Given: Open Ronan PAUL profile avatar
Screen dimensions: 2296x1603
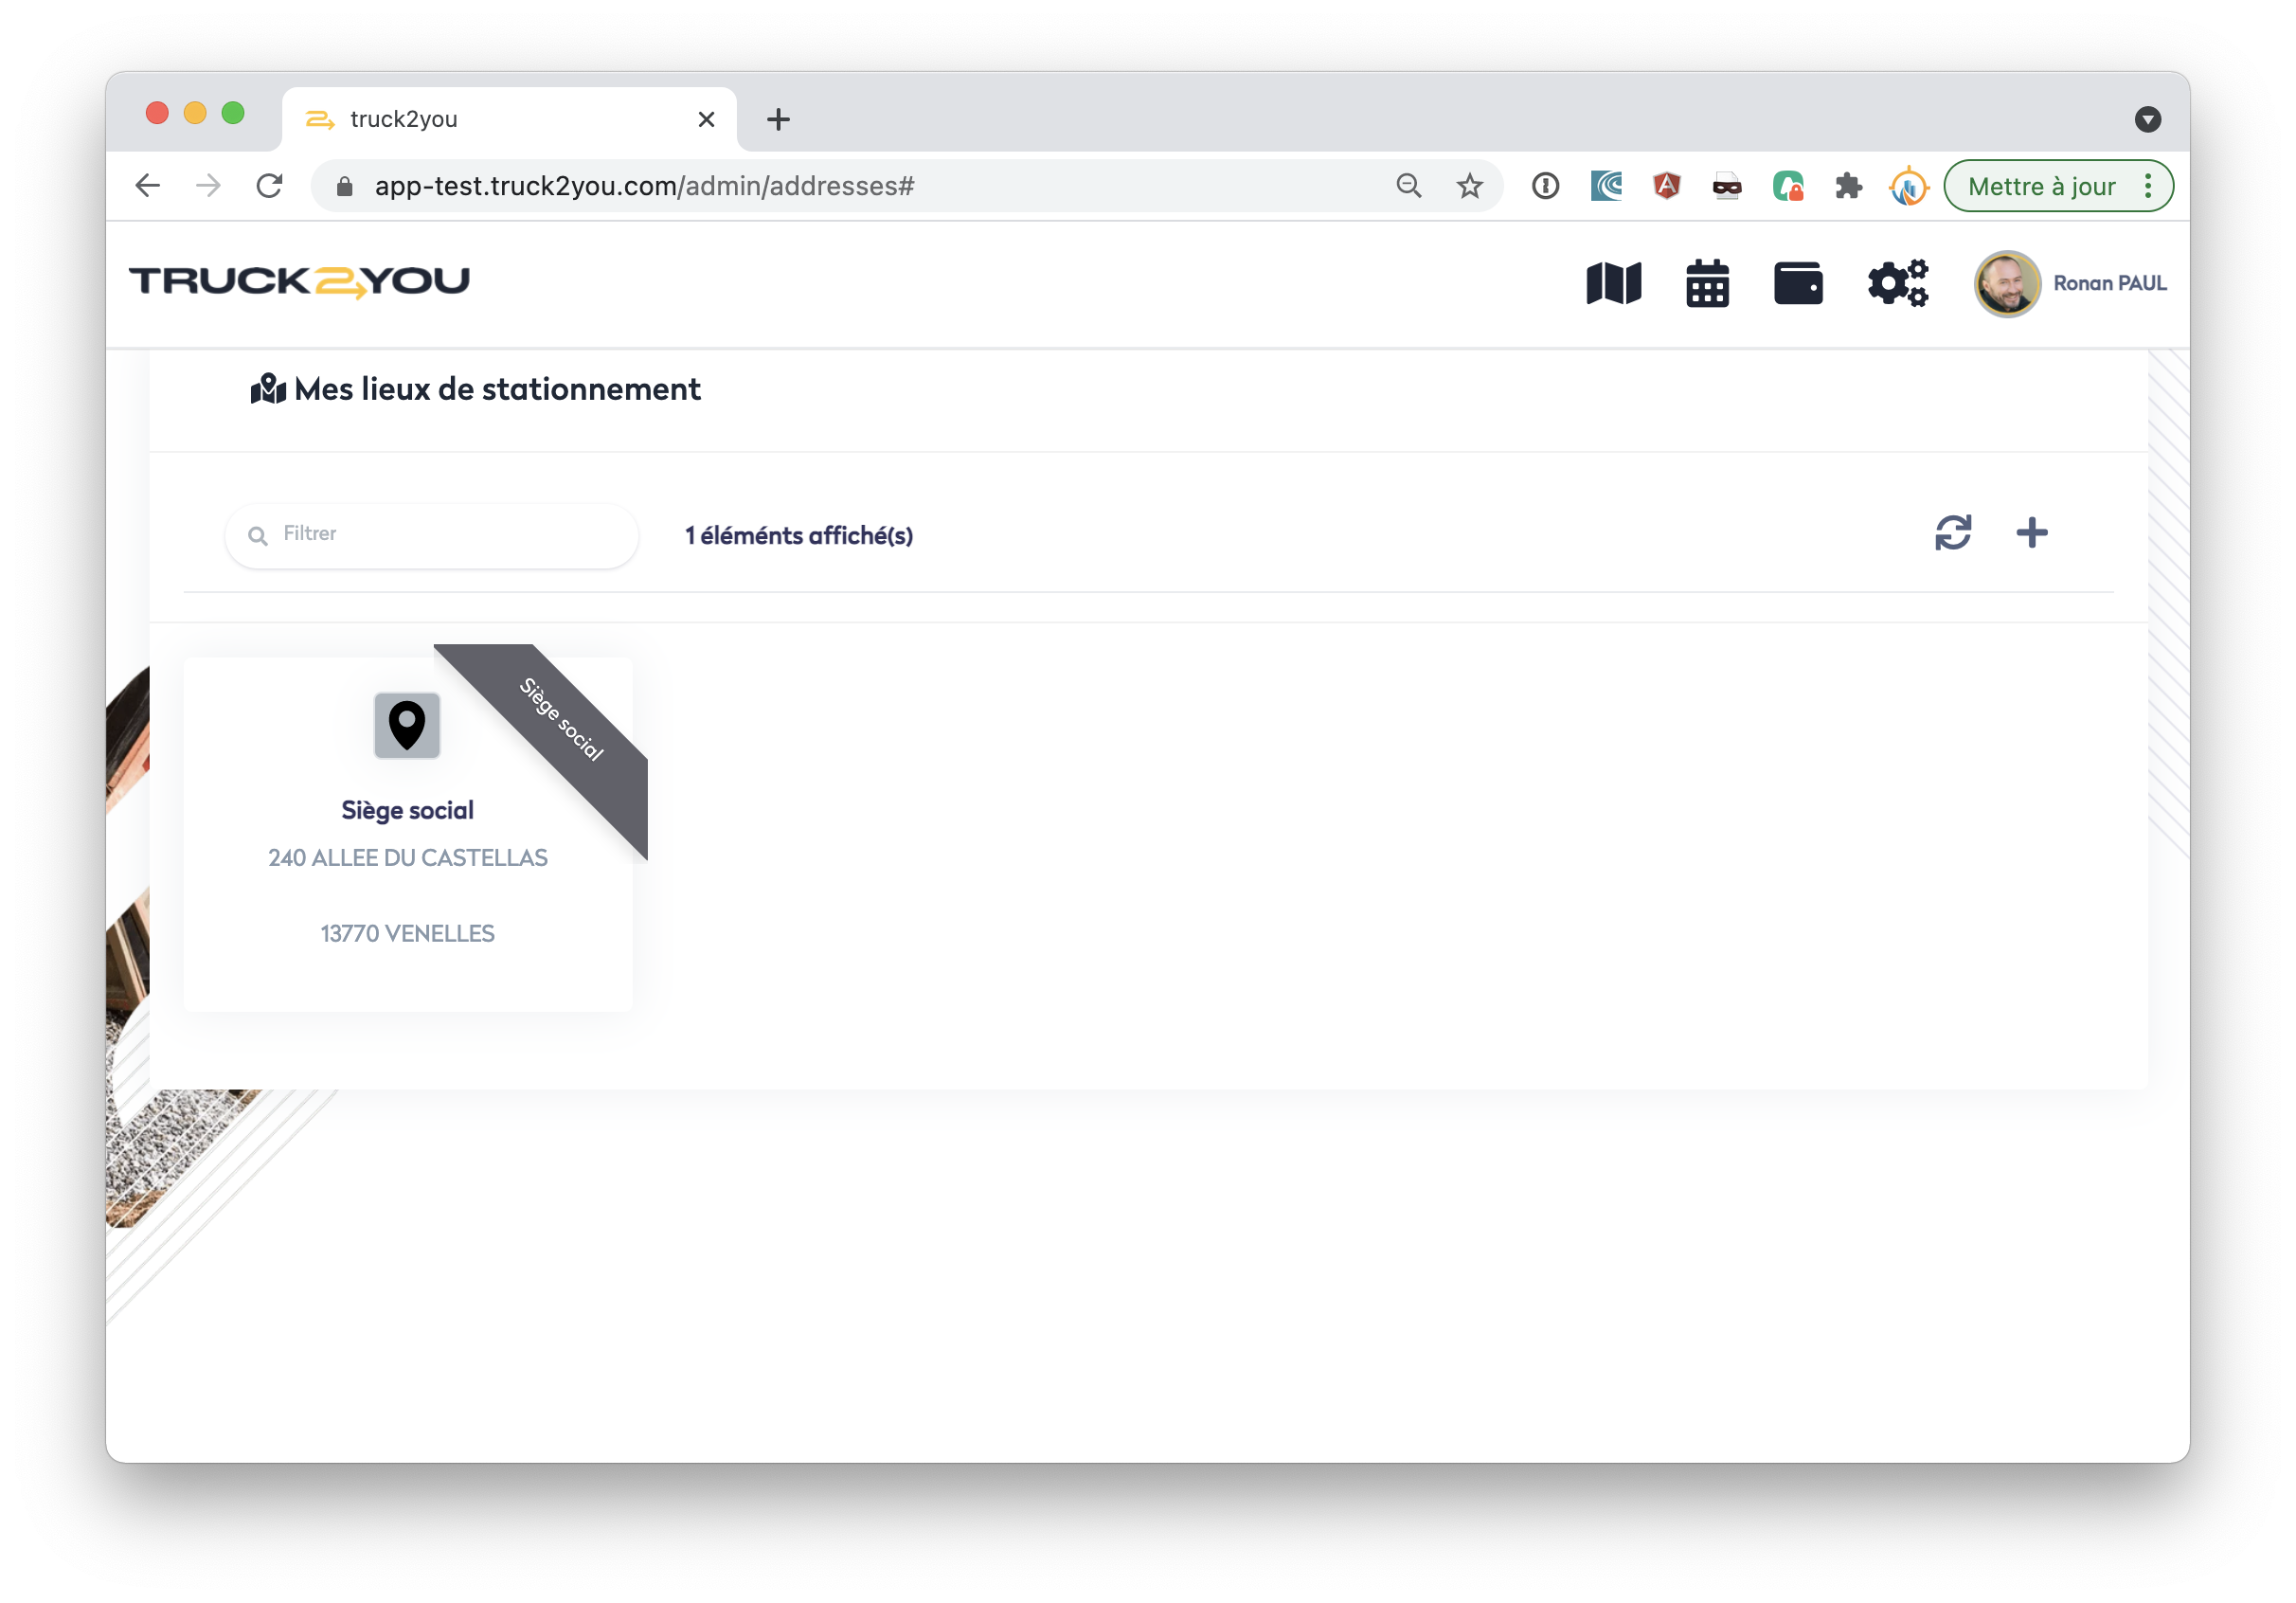Looking at the screenshot, I should (x=2007, y=284).
